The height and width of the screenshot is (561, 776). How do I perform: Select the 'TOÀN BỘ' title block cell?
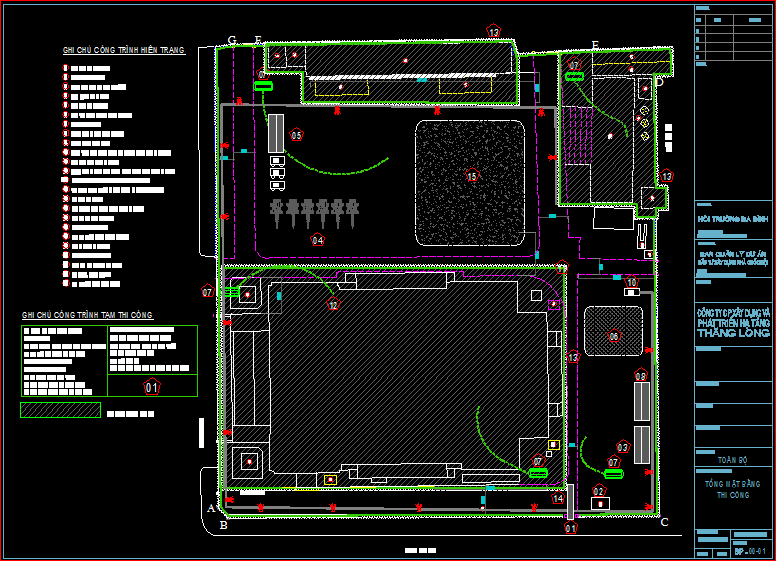point(733,460)
